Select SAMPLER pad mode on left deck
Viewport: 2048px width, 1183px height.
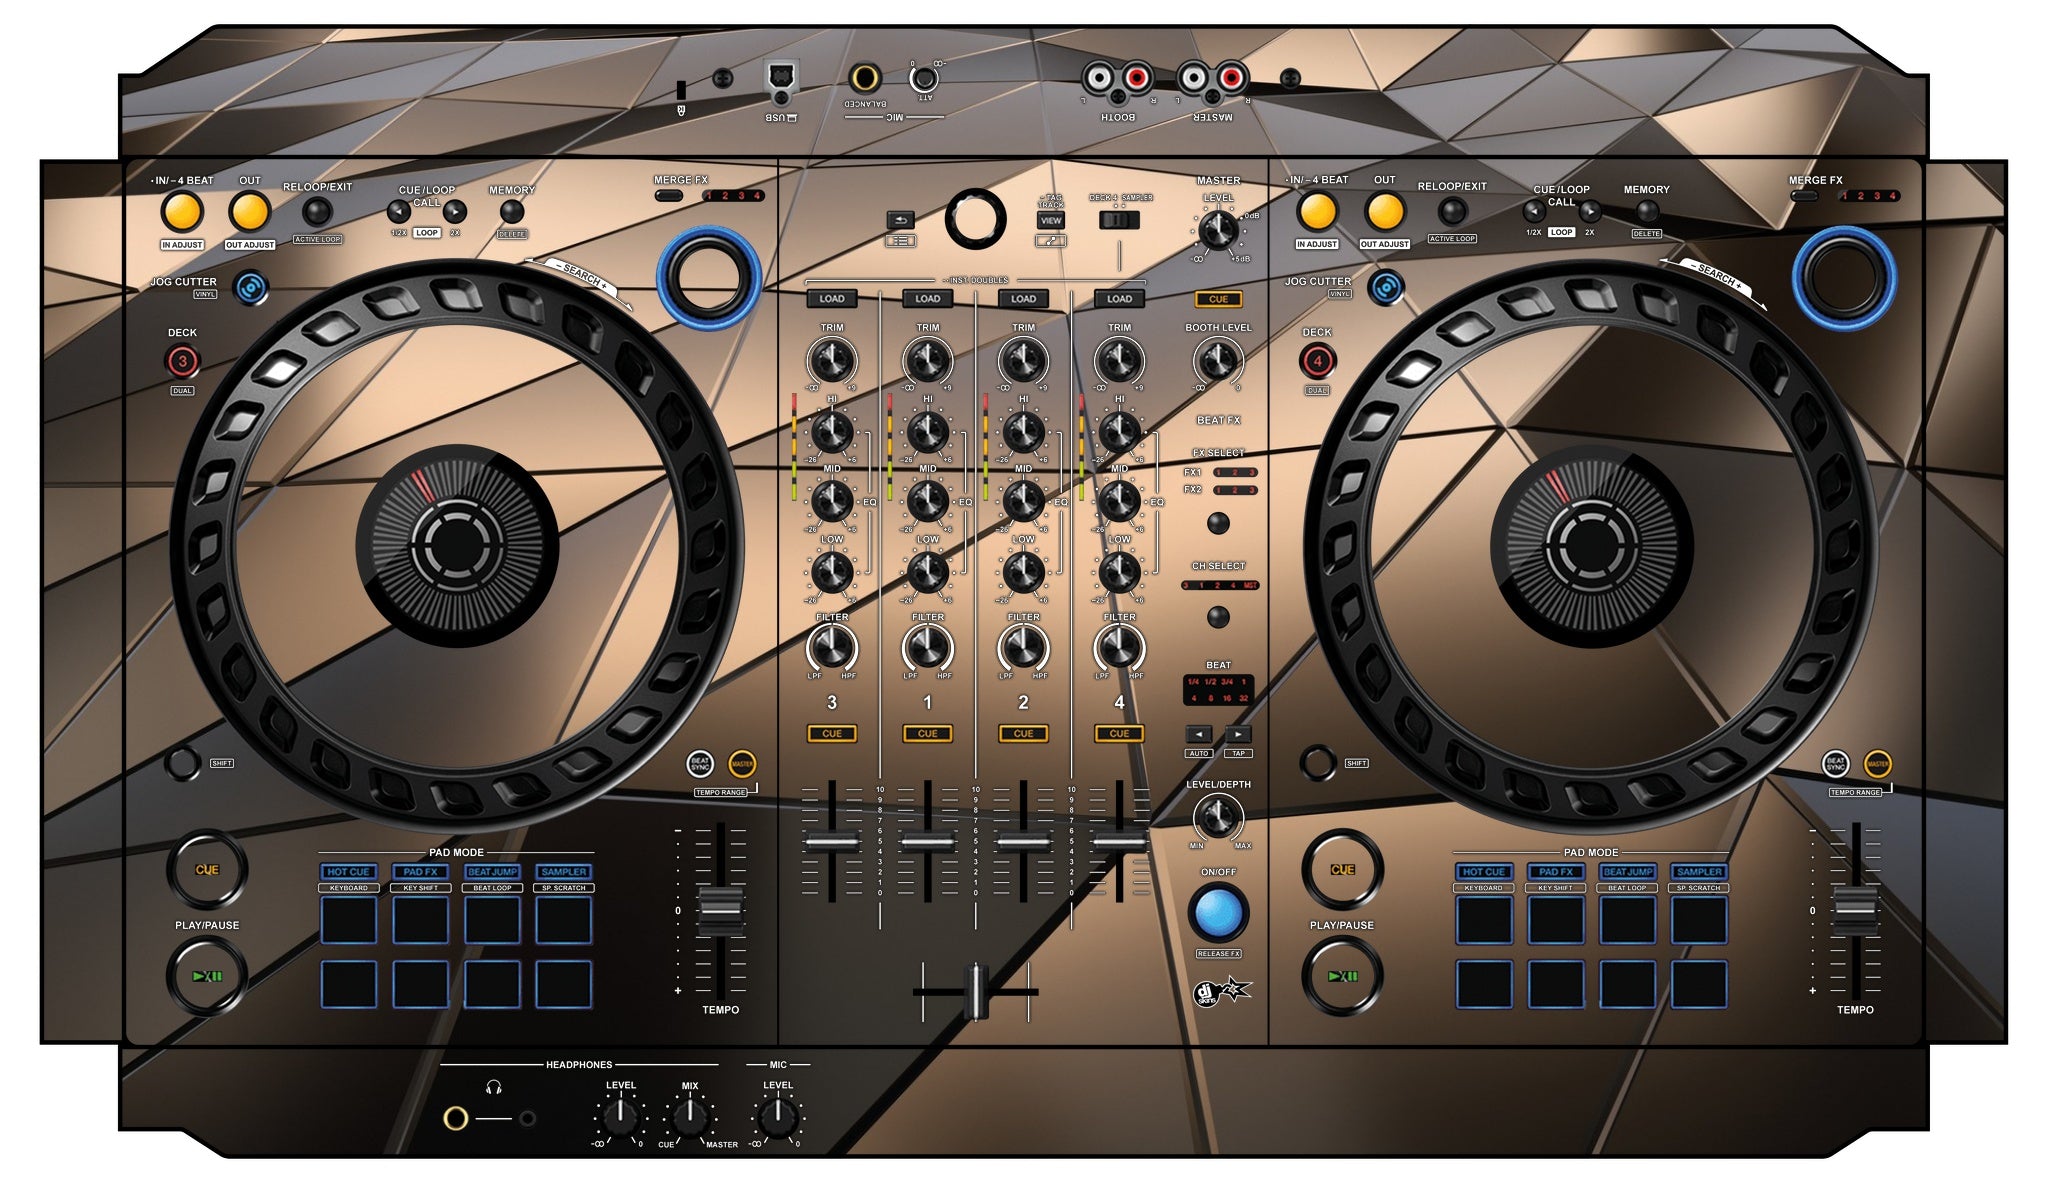(564, 872)
